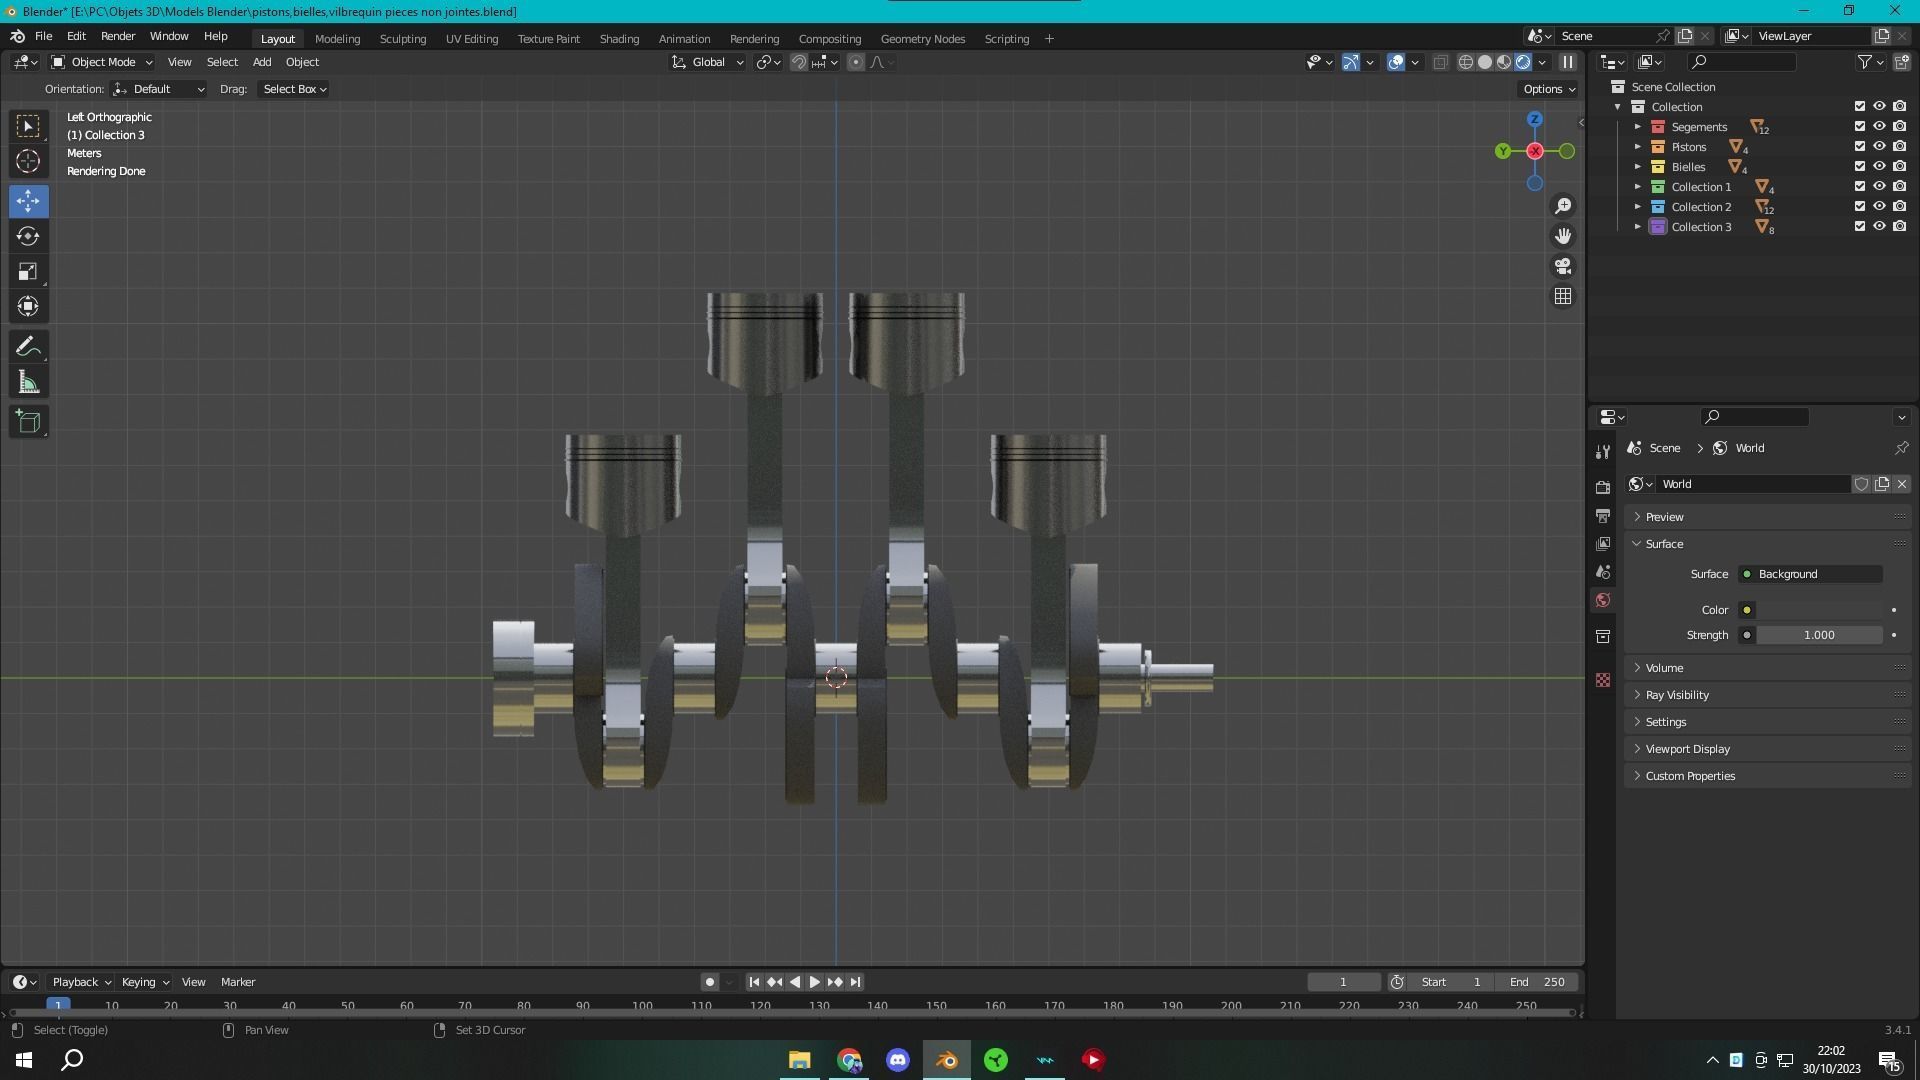Screen dimensions: 1920x1080
Task: Select the Cursor tool
Action: pos(28,161)
